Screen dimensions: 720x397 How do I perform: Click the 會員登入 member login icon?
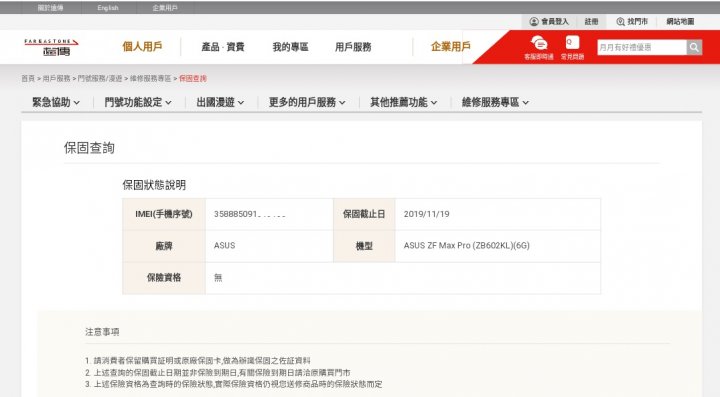(534, 22)
